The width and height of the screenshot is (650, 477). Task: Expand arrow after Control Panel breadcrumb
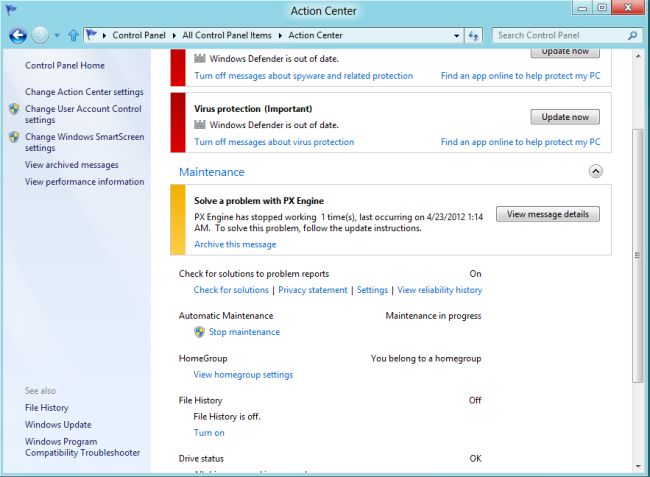pos(174,36)
